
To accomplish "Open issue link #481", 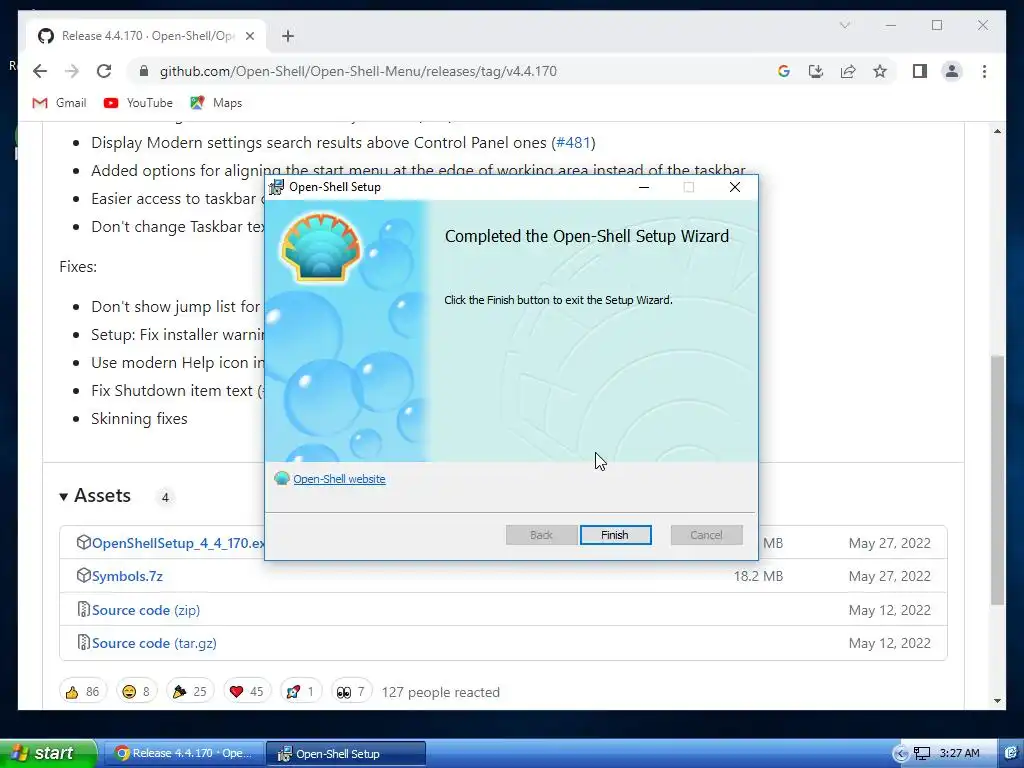I will click(573, 142).
